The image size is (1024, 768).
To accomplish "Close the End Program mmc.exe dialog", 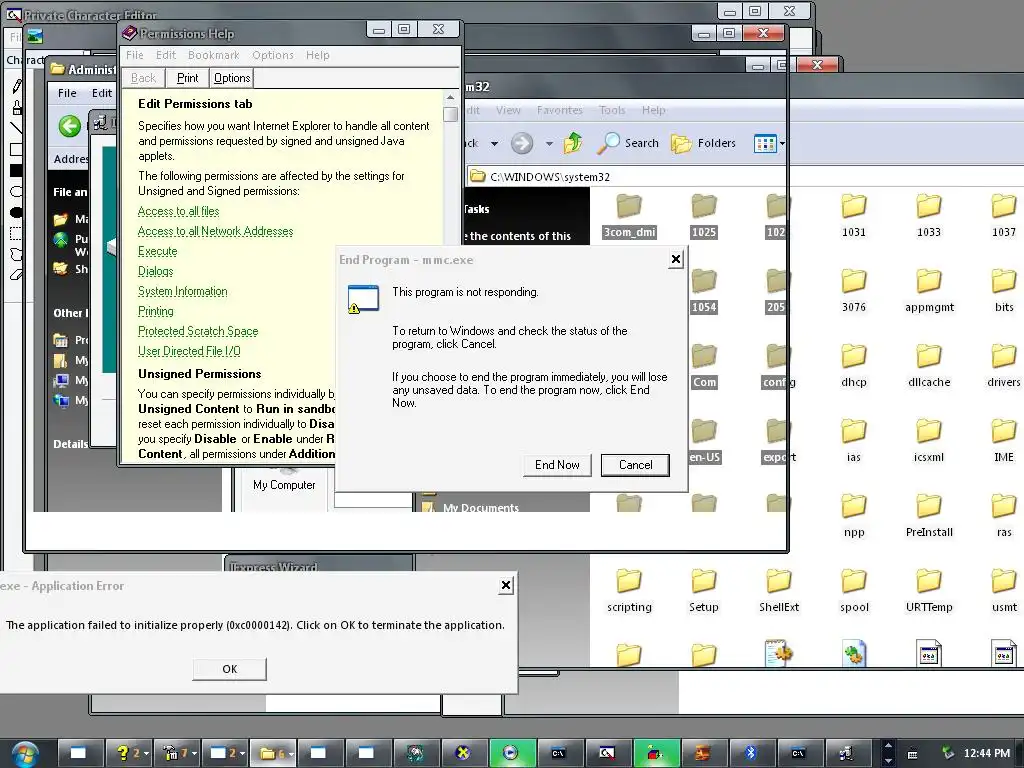I will tap(676, 260).
